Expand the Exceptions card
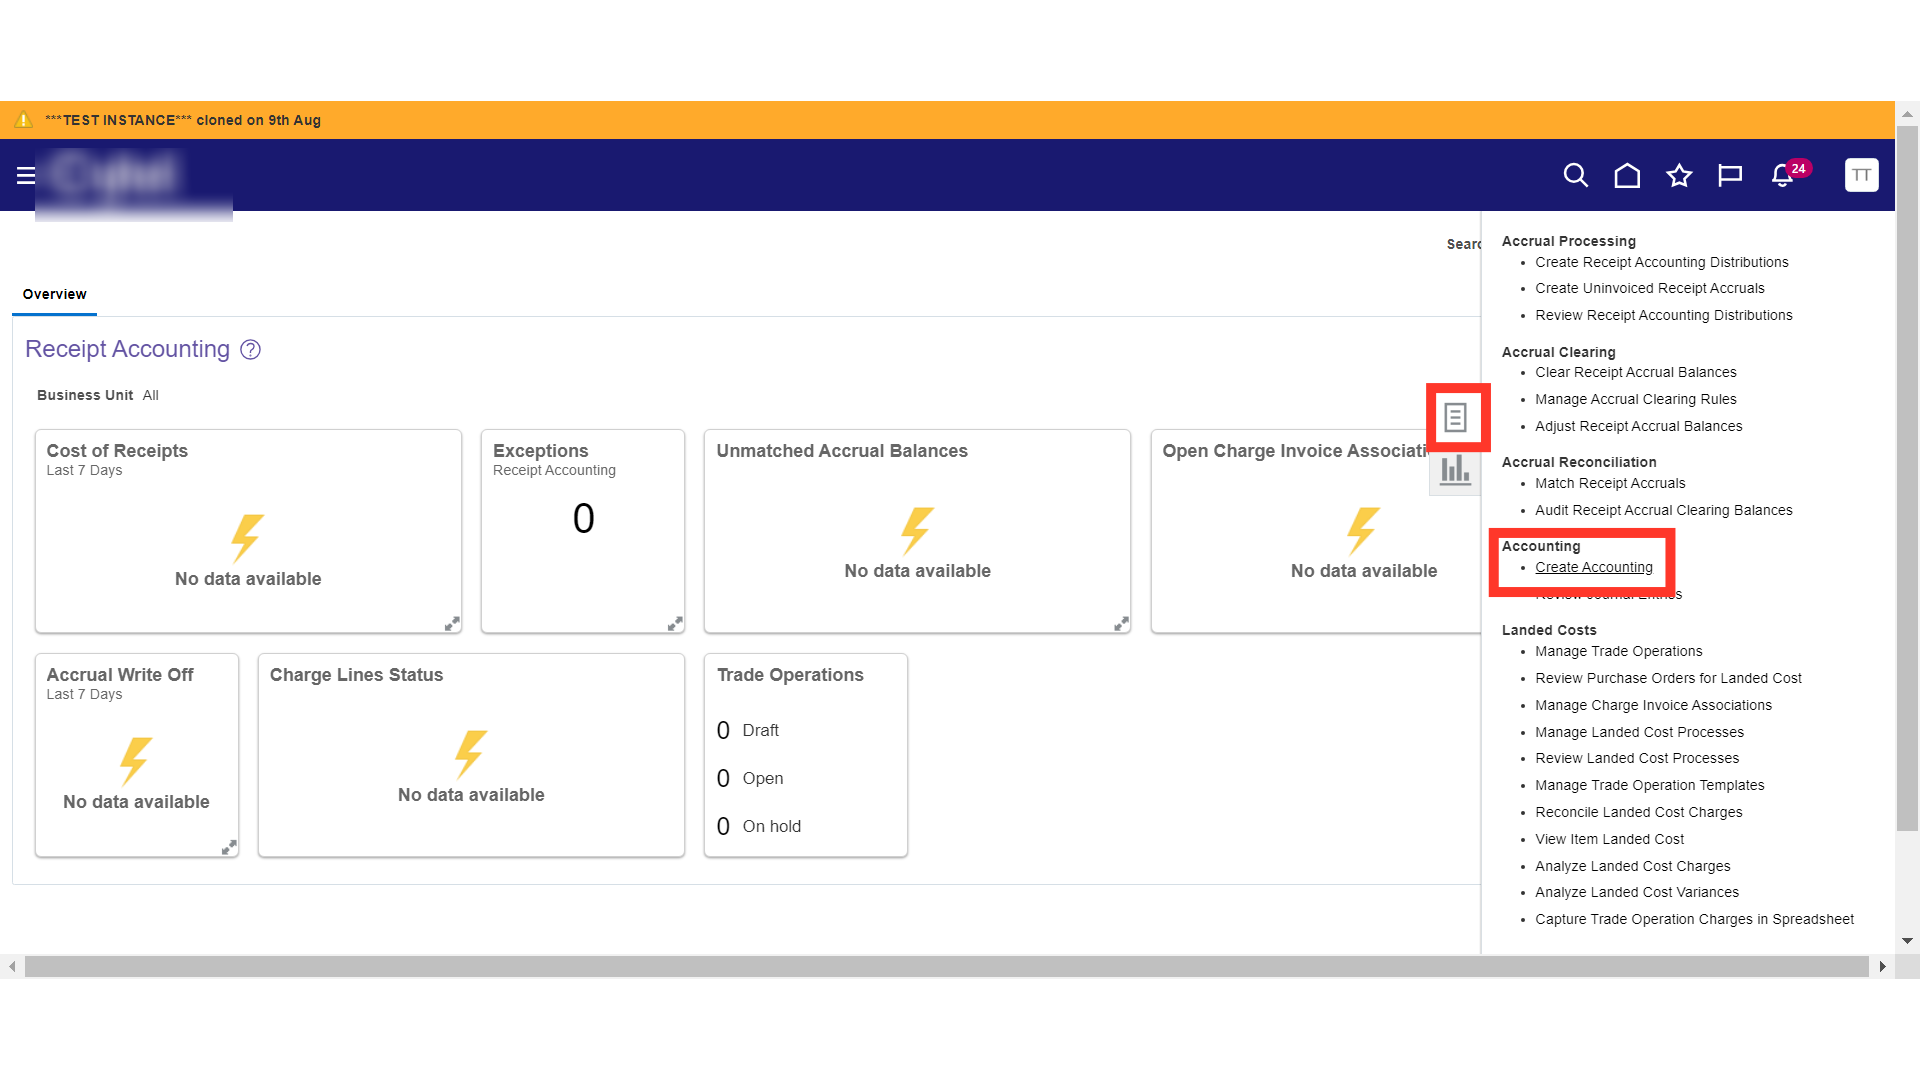The height and width of the screenshot is (1080, 1920). click(675, 623)
